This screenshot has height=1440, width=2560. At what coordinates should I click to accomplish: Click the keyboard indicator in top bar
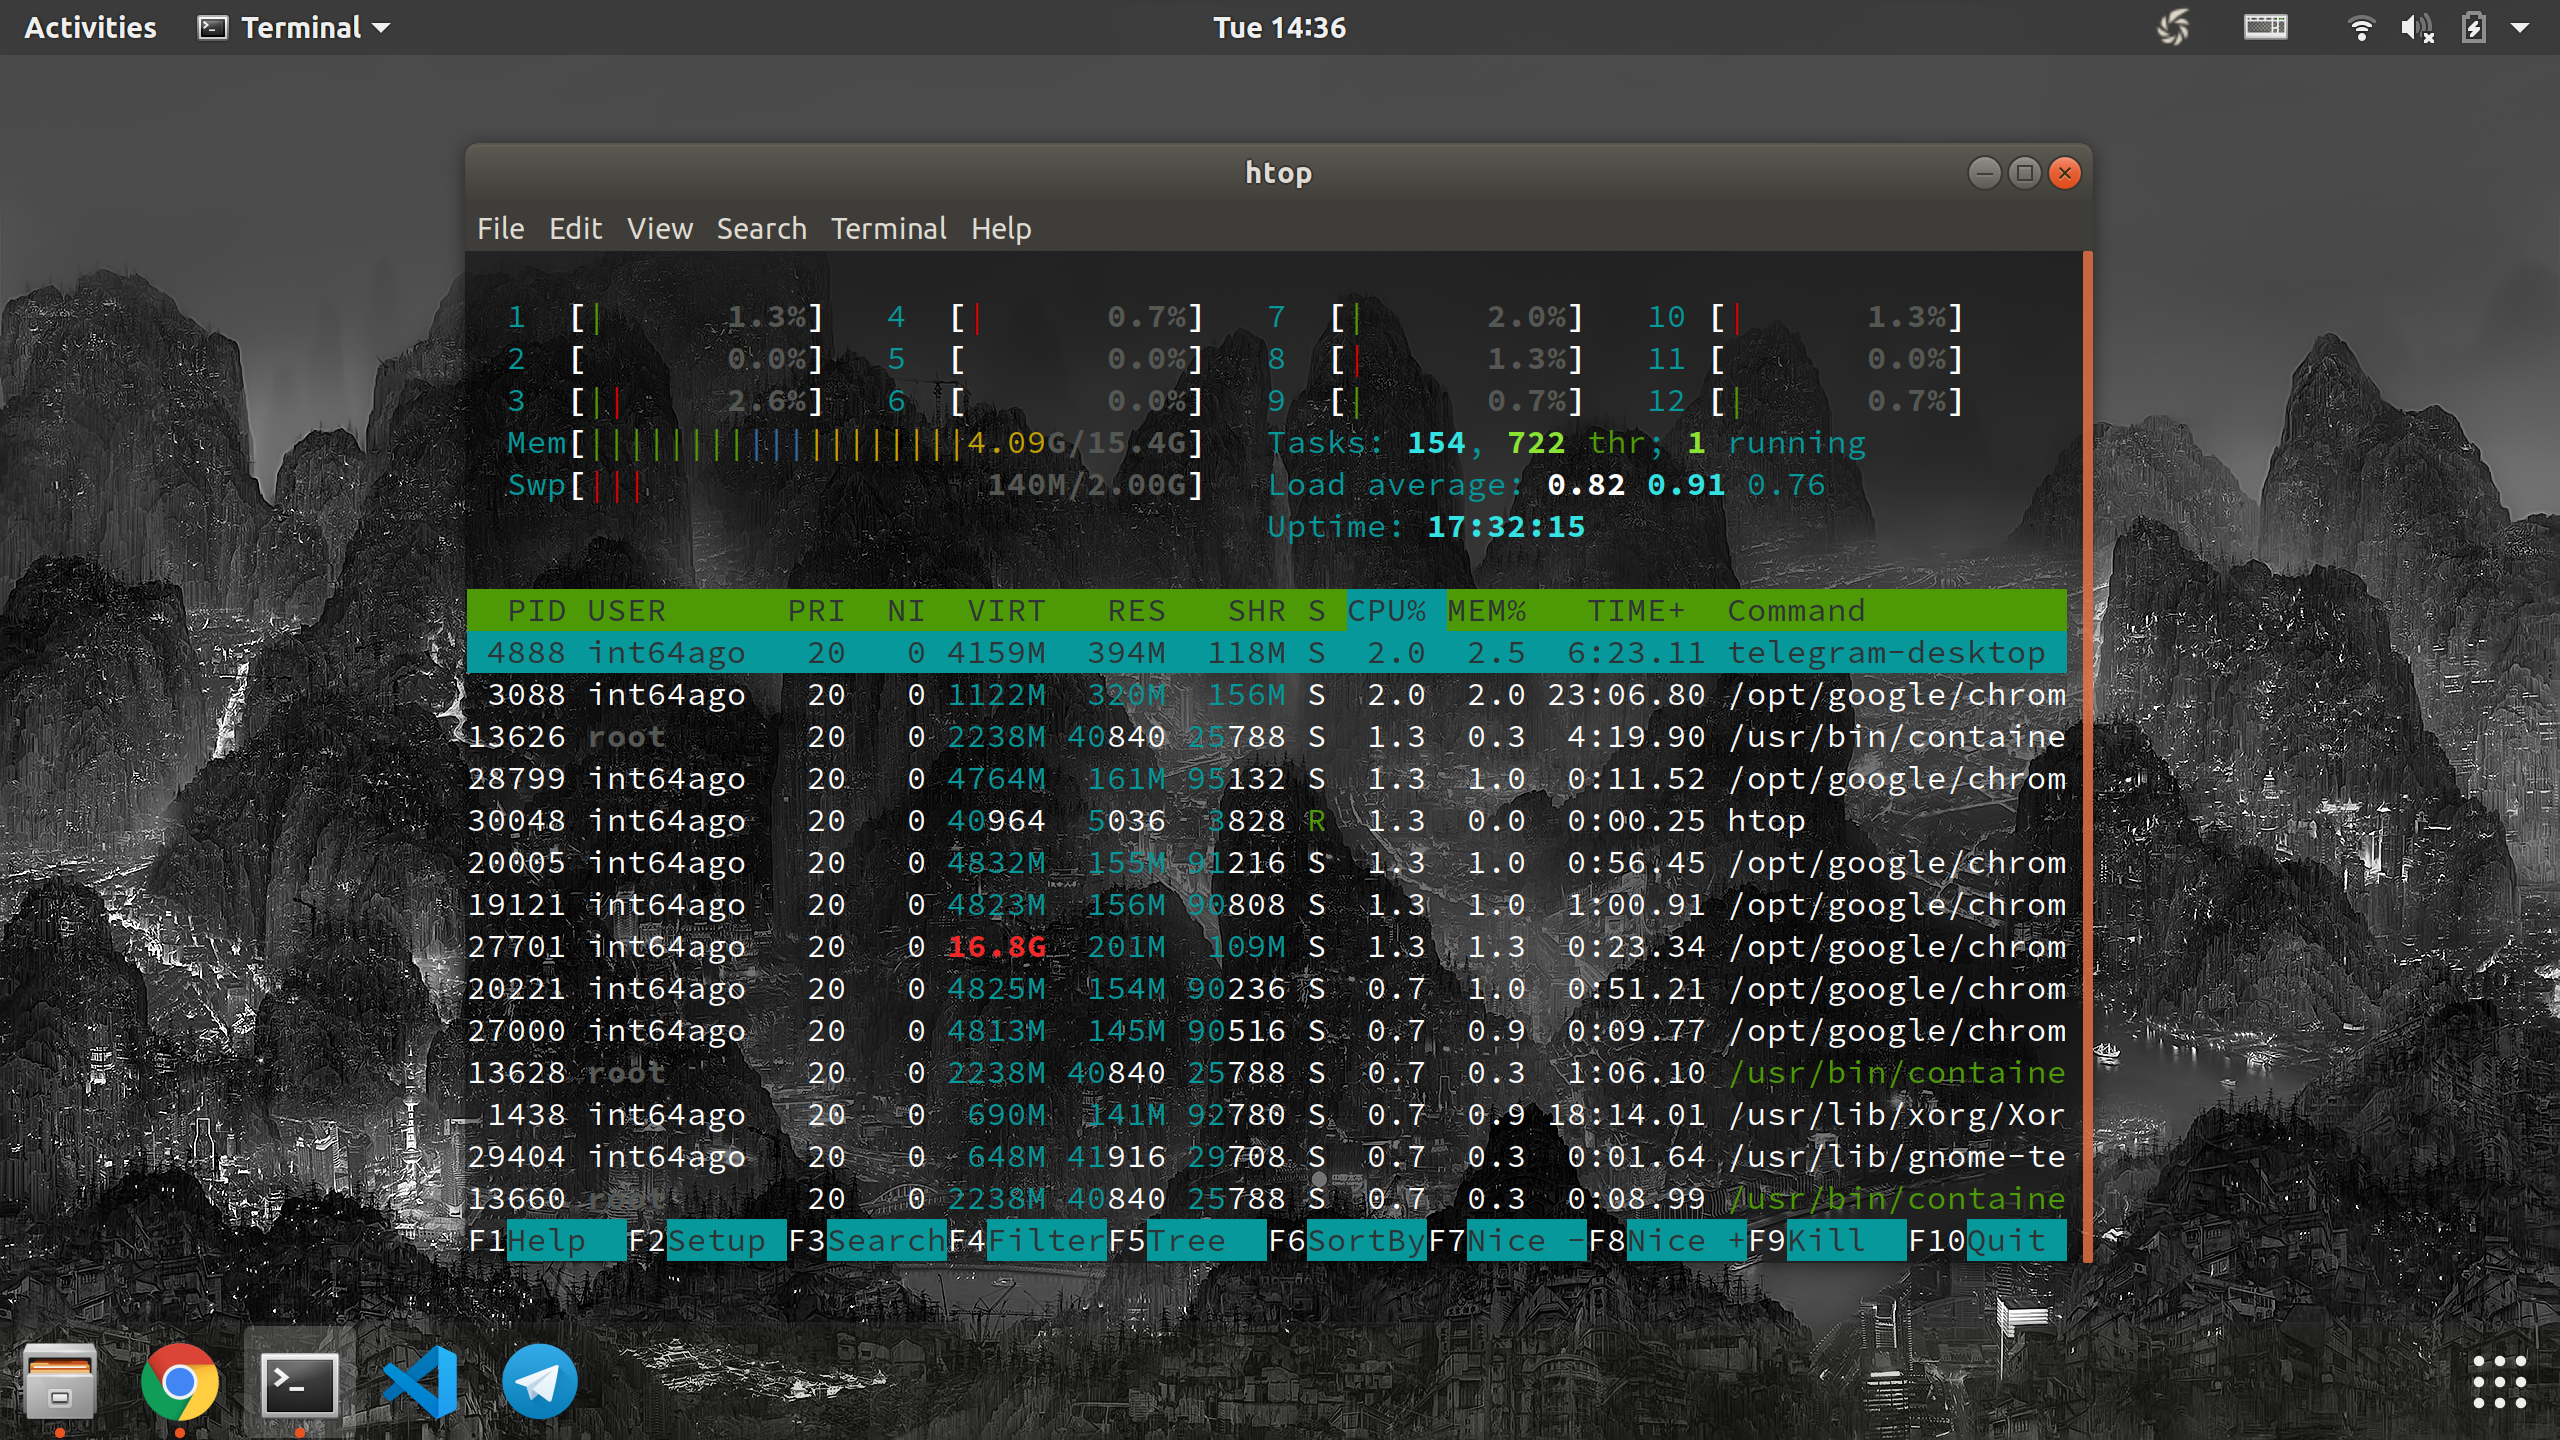pyautogui.click(x=2265, y=28)
